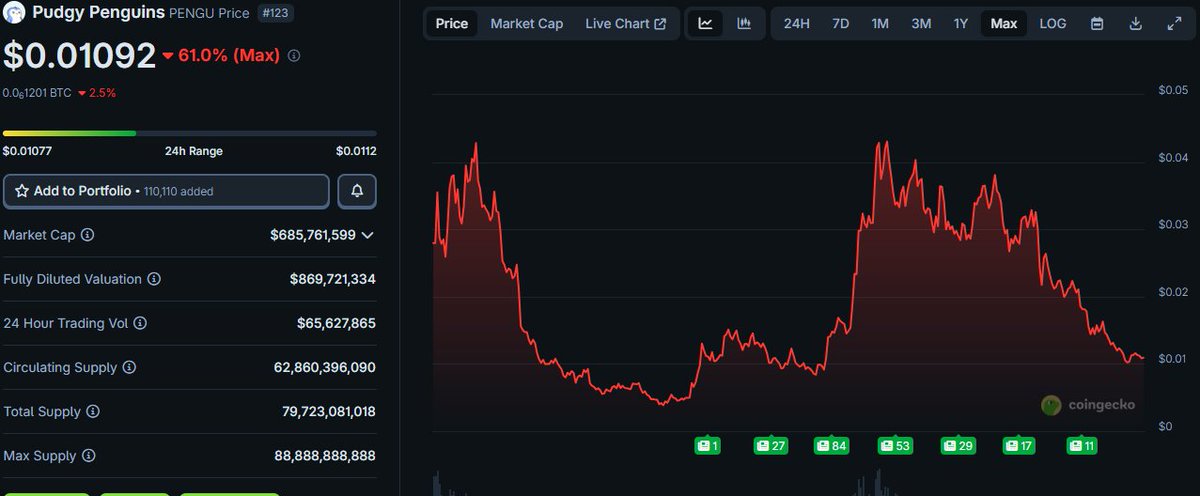
Task: Set the chart range to 1Y
Action: 960,23
